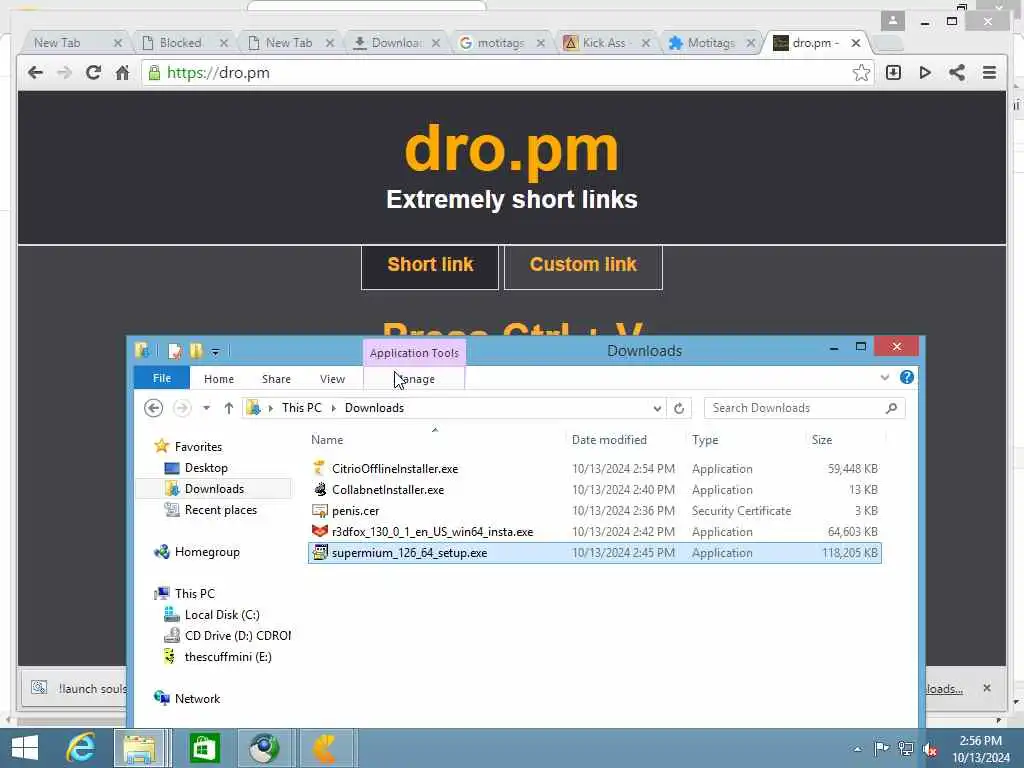Click the green padlock site info

tap(153, 72)
